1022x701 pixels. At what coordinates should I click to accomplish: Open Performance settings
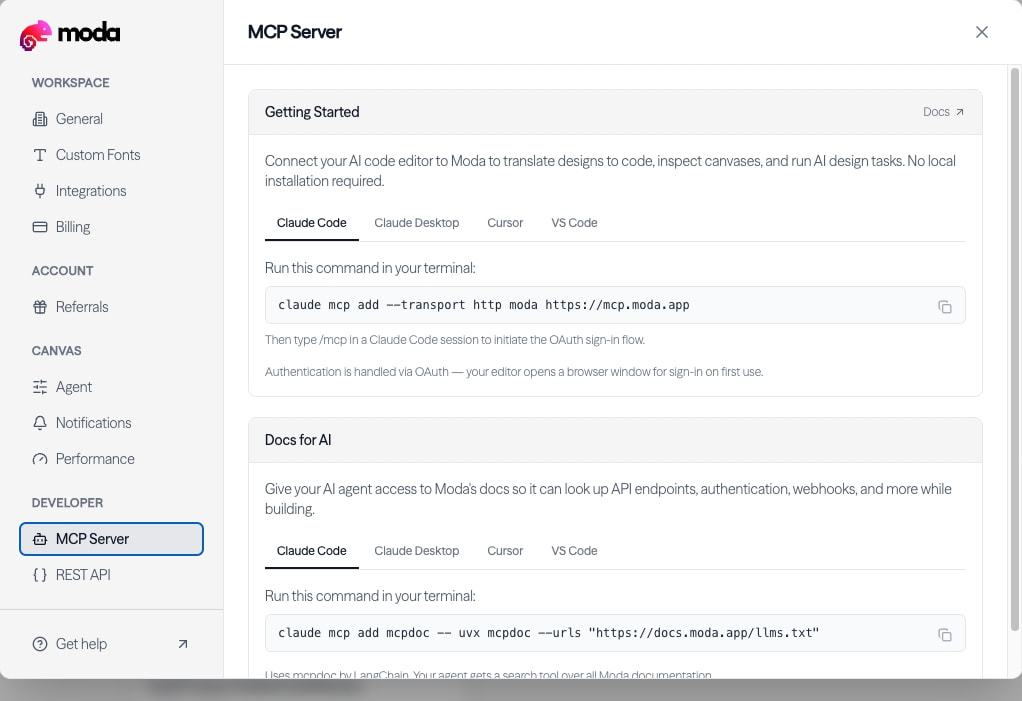click(x=111, y=459)
